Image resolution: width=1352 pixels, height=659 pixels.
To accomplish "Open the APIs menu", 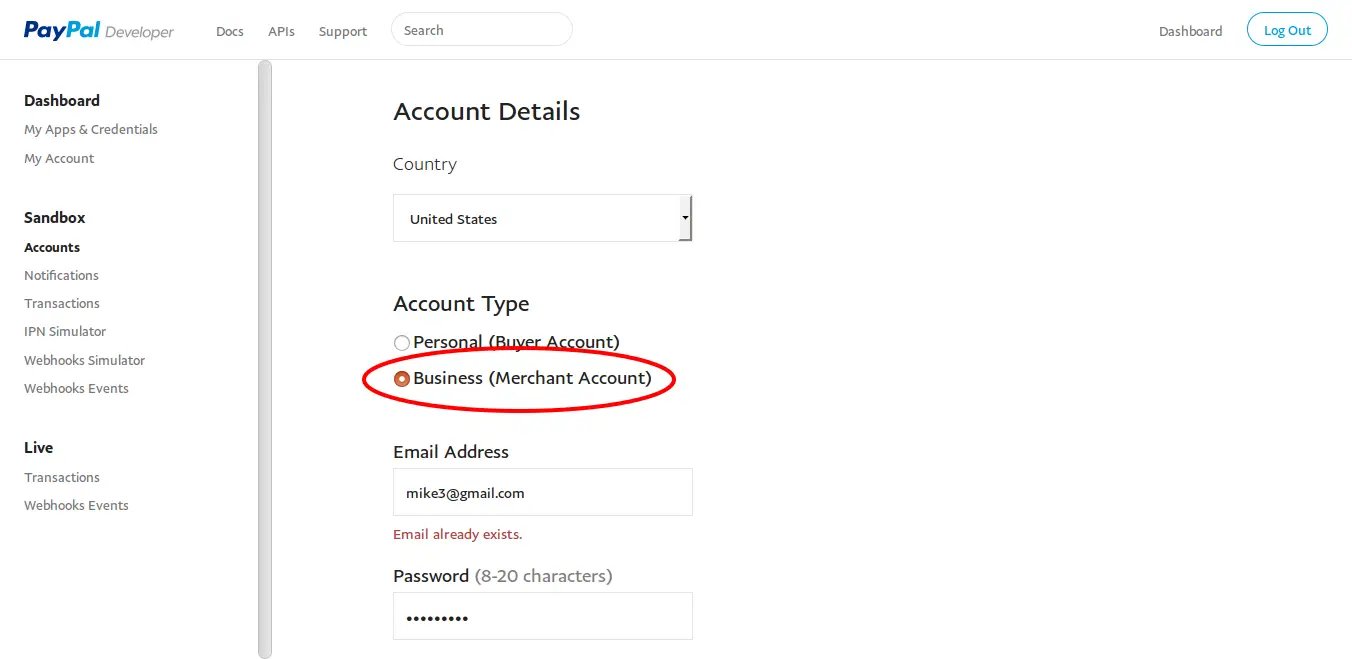I will [x=281, y=31].
